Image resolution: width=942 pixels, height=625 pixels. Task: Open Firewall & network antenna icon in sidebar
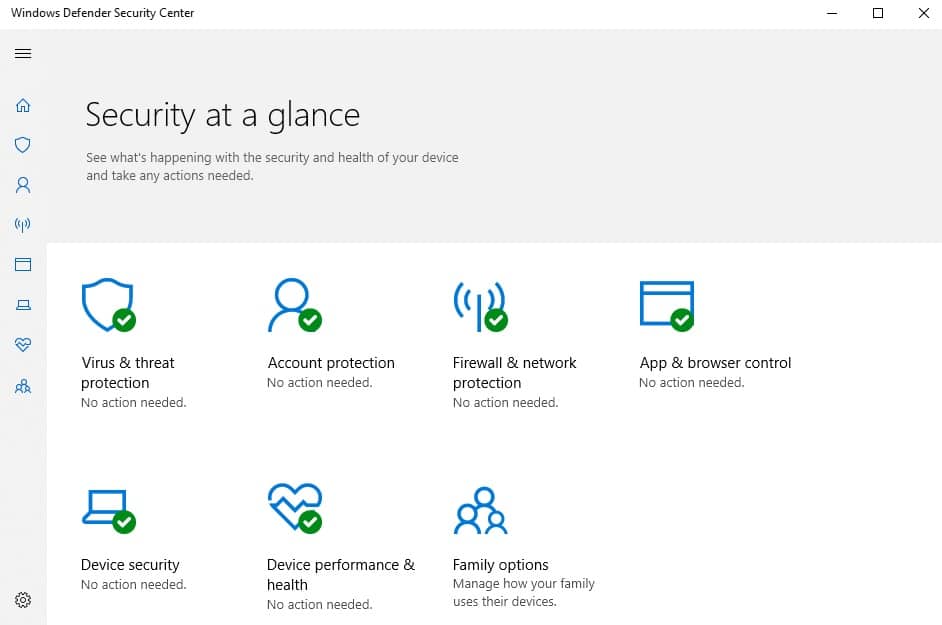pos(23,225)
